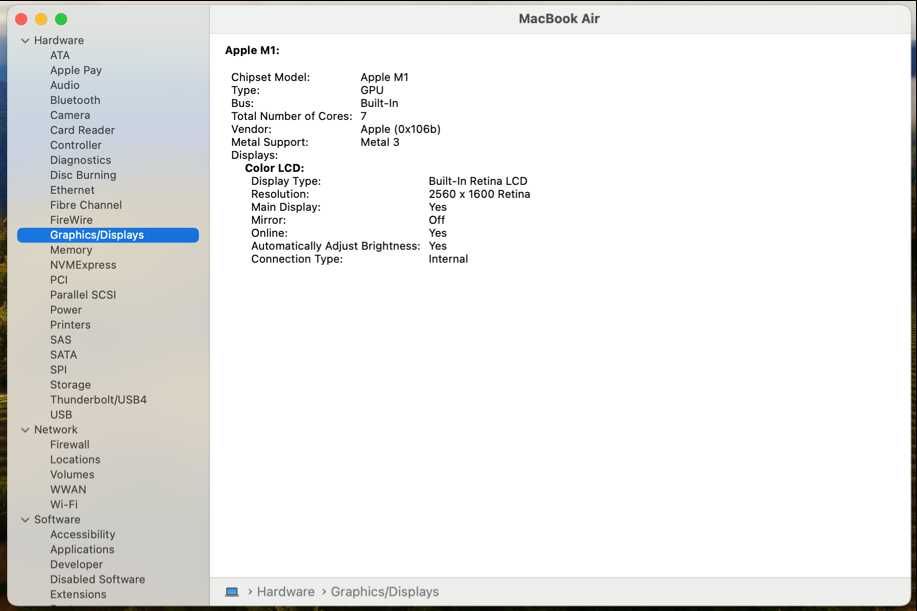Open Disabled Software entry

tap(97, 579)
